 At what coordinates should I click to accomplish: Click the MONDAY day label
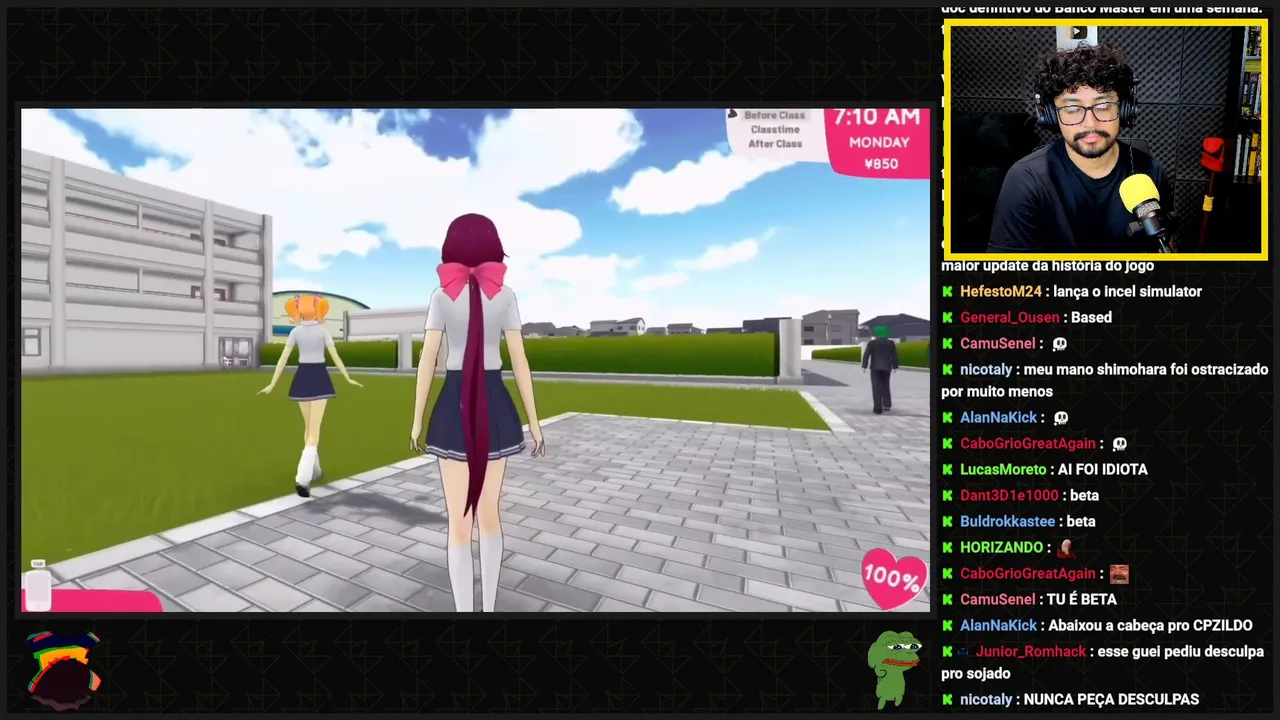tap(879, 143)
